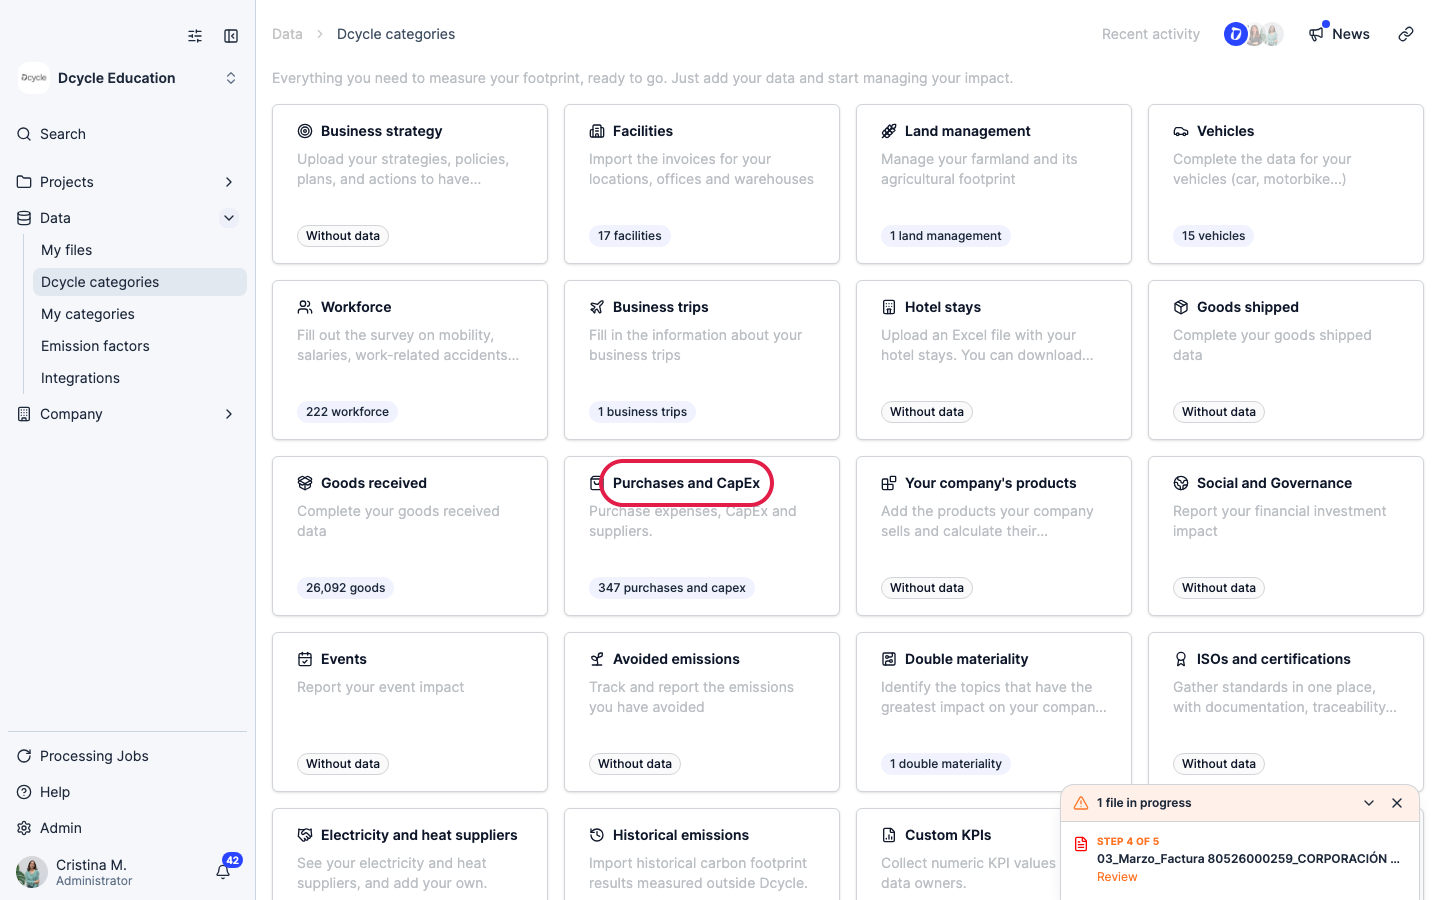The image size is (1440, 900).
Task: Click the News megaphone icon
Action: pyautogui.click(x=1316, y=34)
